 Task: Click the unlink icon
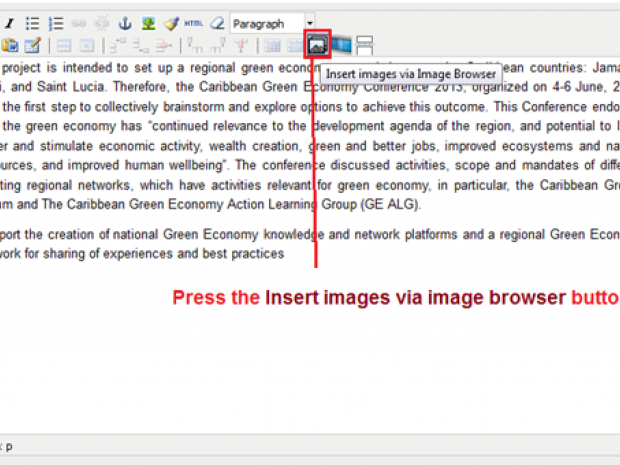pos(101,23)
